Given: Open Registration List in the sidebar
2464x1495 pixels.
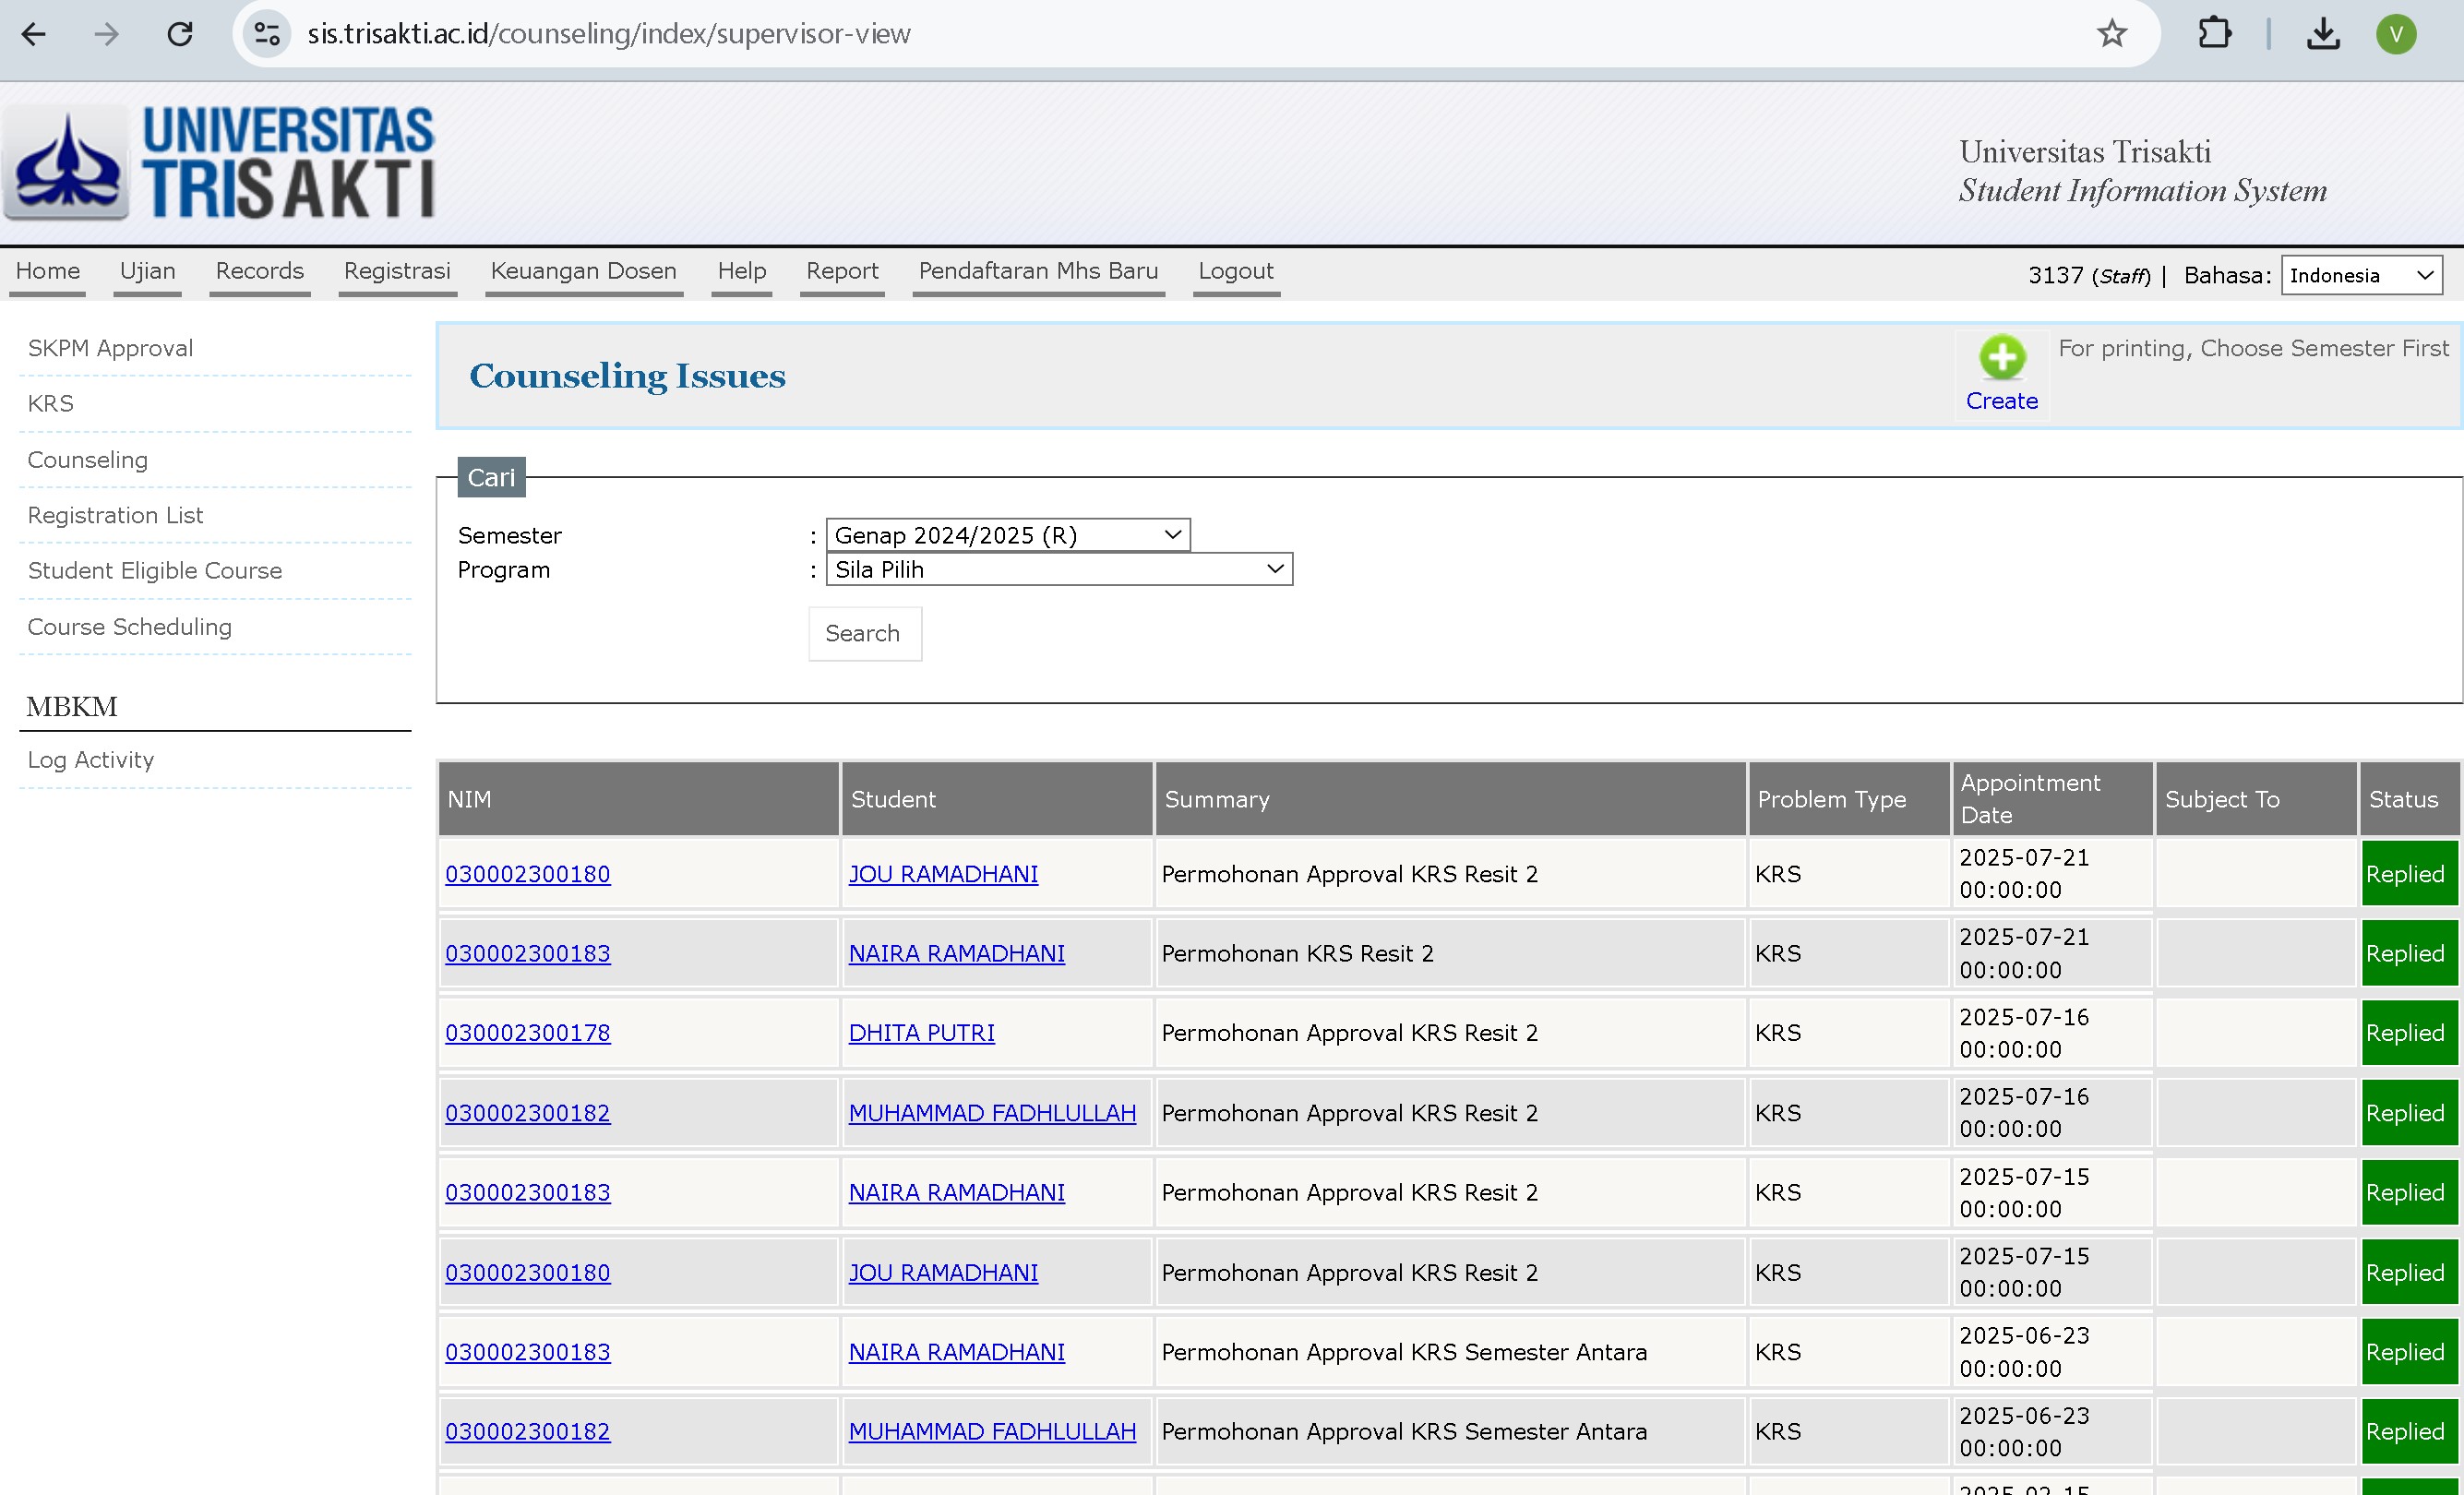Looking at the screenshot, I should (115, 515).
